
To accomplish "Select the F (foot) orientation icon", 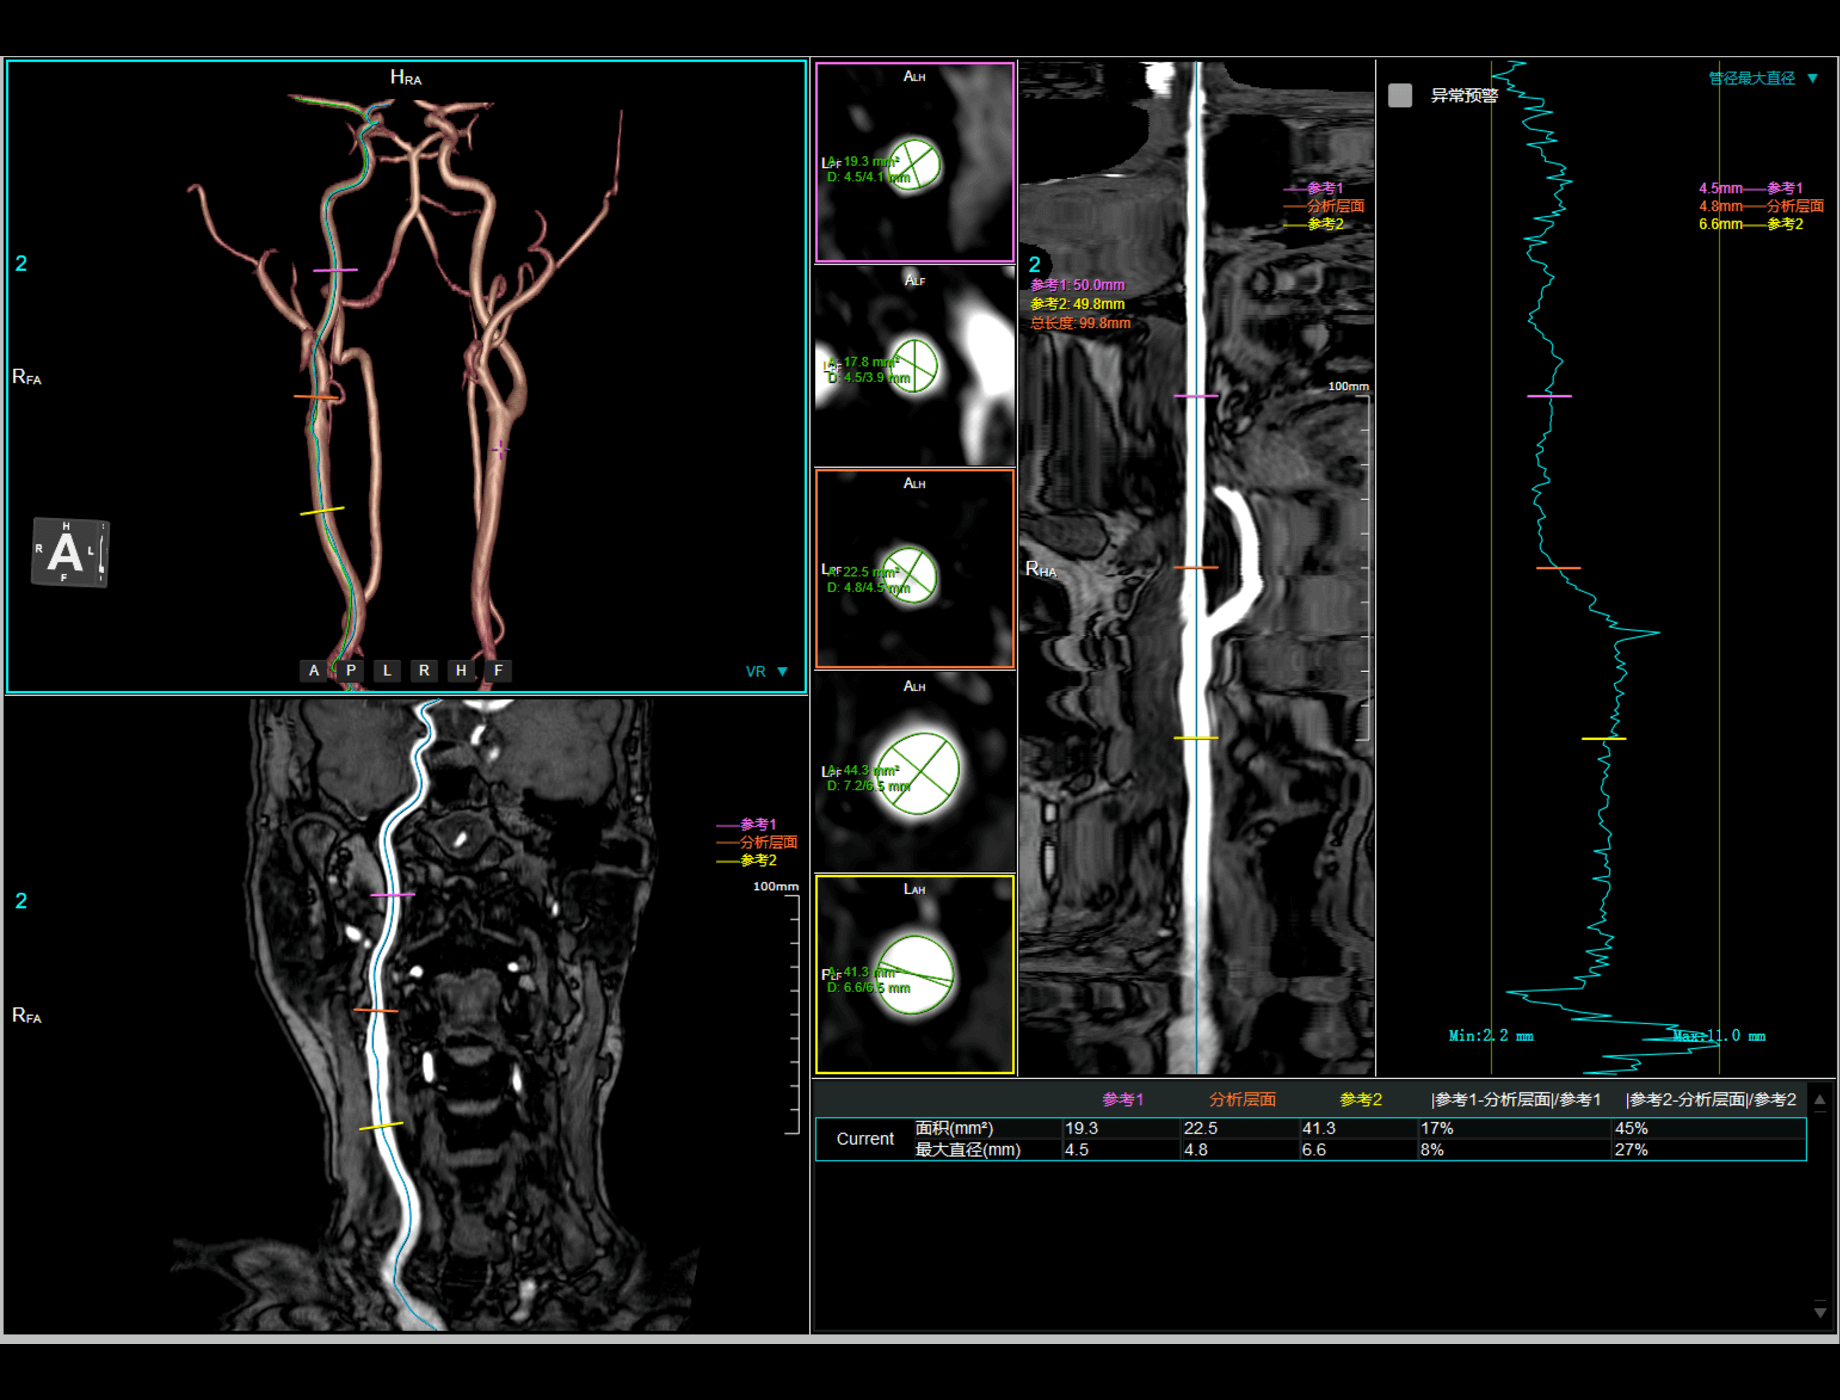I will pyautogui.click(x=497, y=671).
